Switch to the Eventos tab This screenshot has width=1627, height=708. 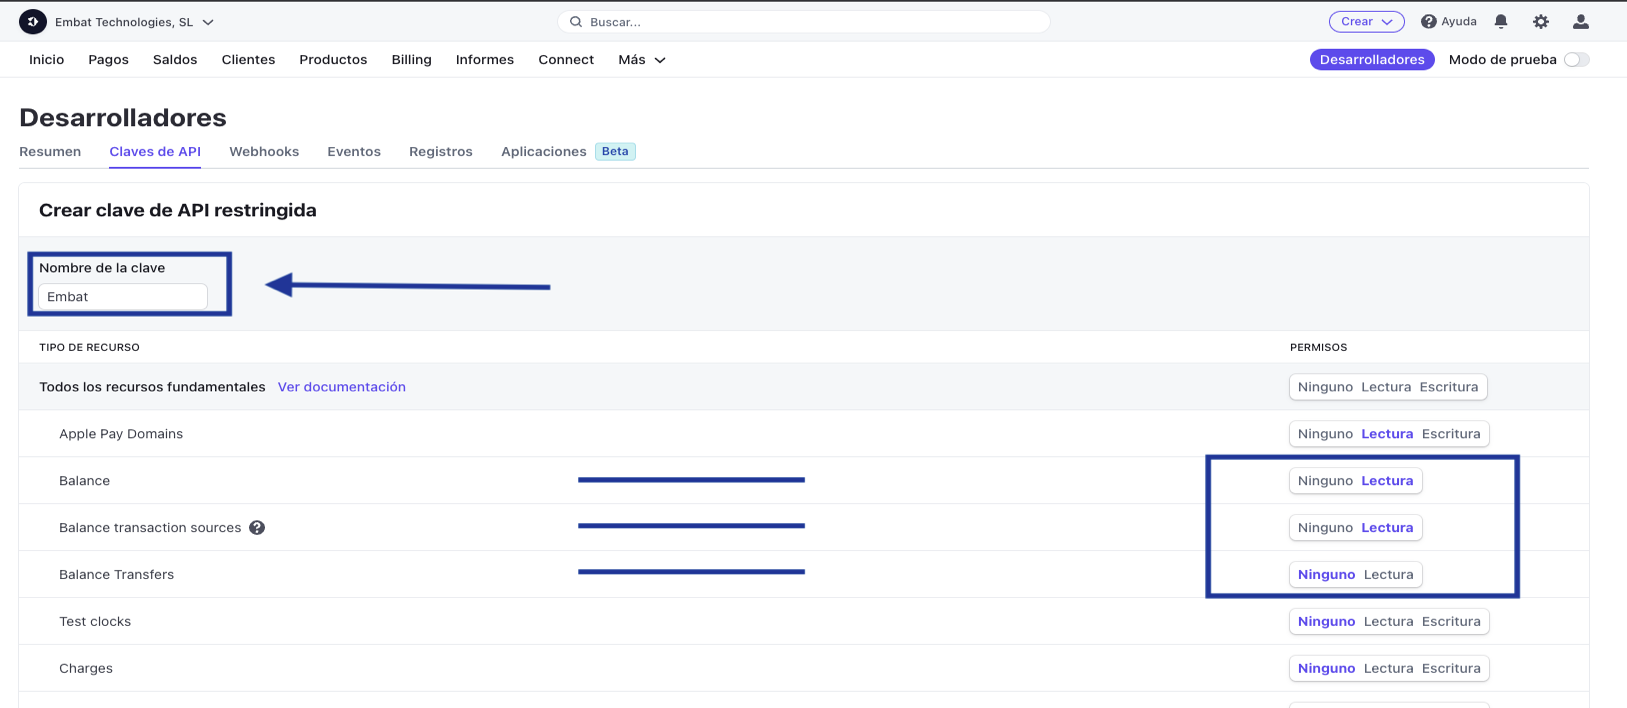tap(354, 152)
